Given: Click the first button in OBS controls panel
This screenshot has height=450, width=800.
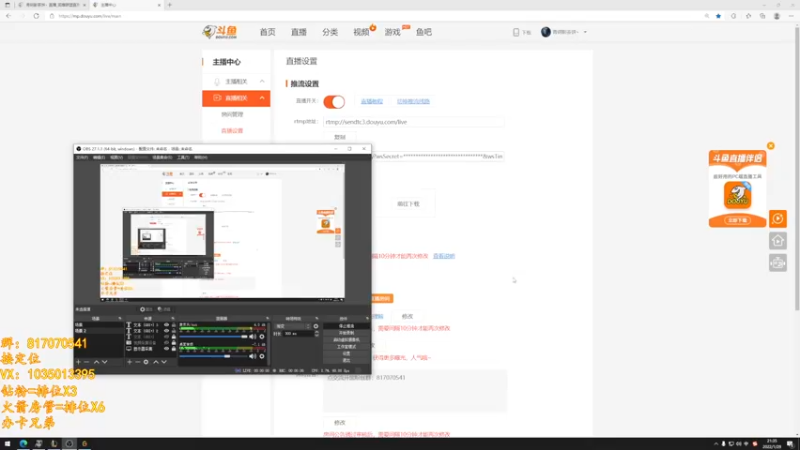Looking at the screenshot, I should click(x=346, y=326).
